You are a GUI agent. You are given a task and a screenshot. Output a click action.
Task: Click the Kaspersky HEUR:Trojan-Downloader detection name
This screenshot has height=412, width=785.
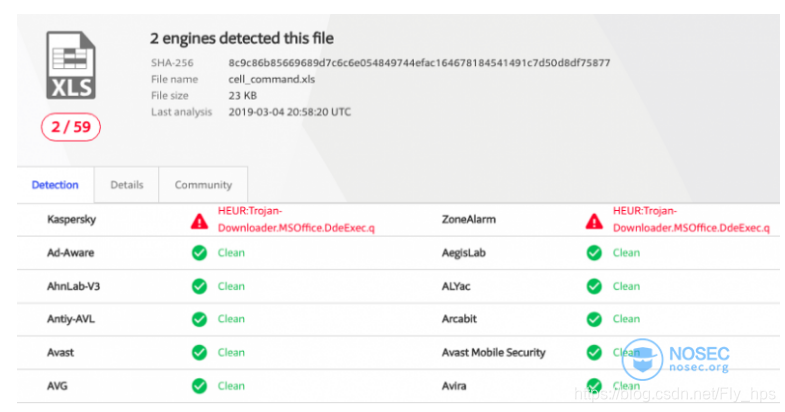[296, 219]
